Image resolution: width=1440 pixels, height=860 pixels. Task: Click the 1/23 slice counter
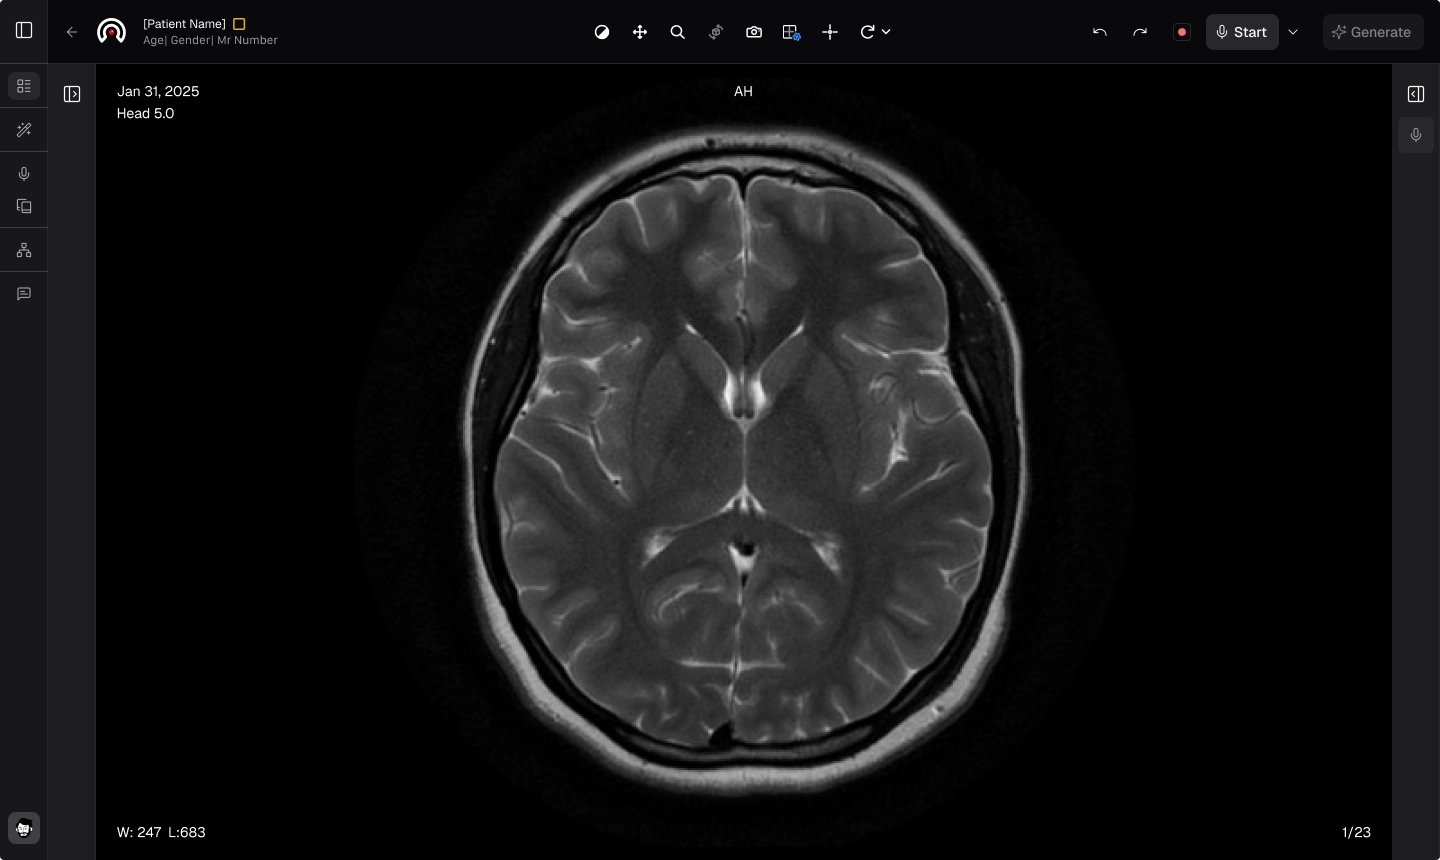(1356, 832)
